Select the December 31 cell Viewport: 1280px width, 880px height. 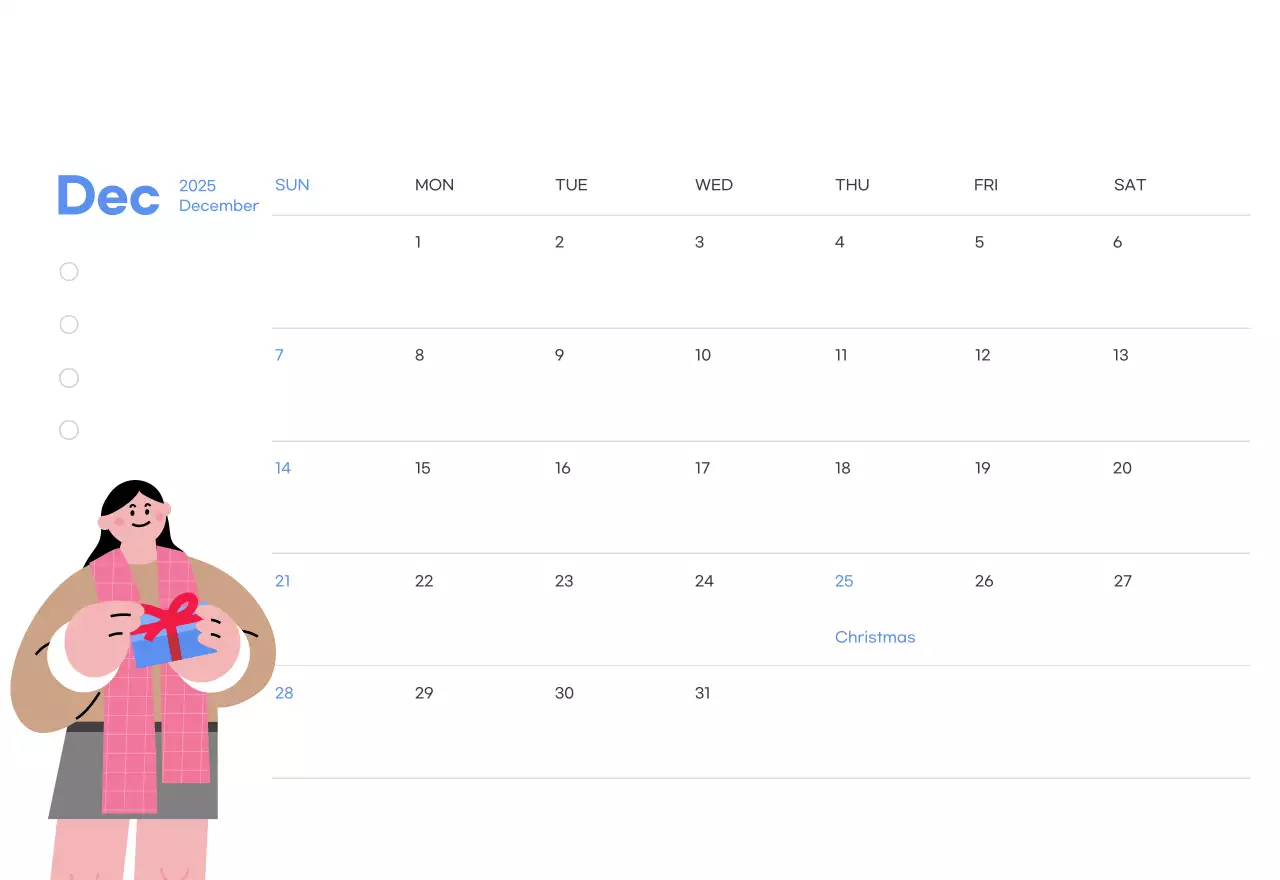(703, 693)
